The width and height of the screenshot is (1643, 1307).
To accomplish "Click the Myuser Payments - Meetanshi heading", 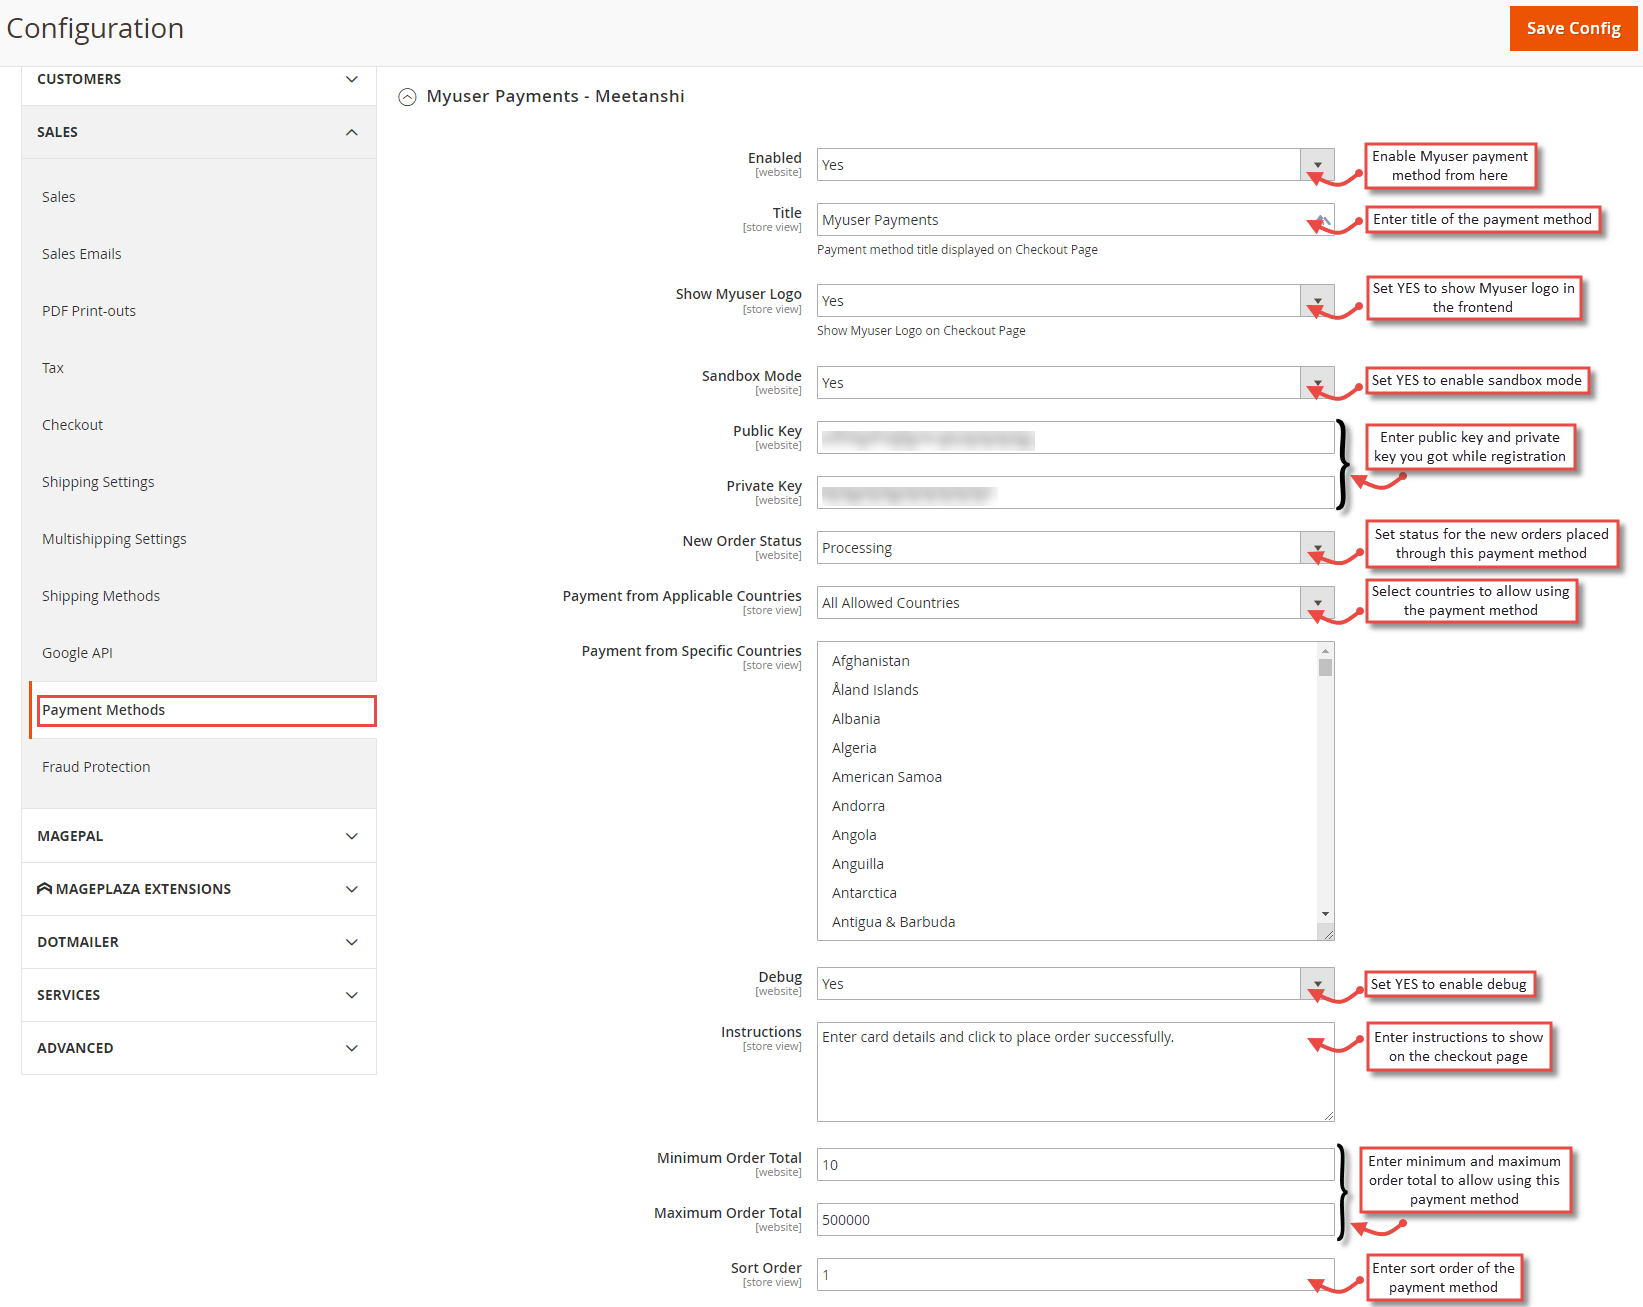I will pyautogui.click(x=555, y=97).
